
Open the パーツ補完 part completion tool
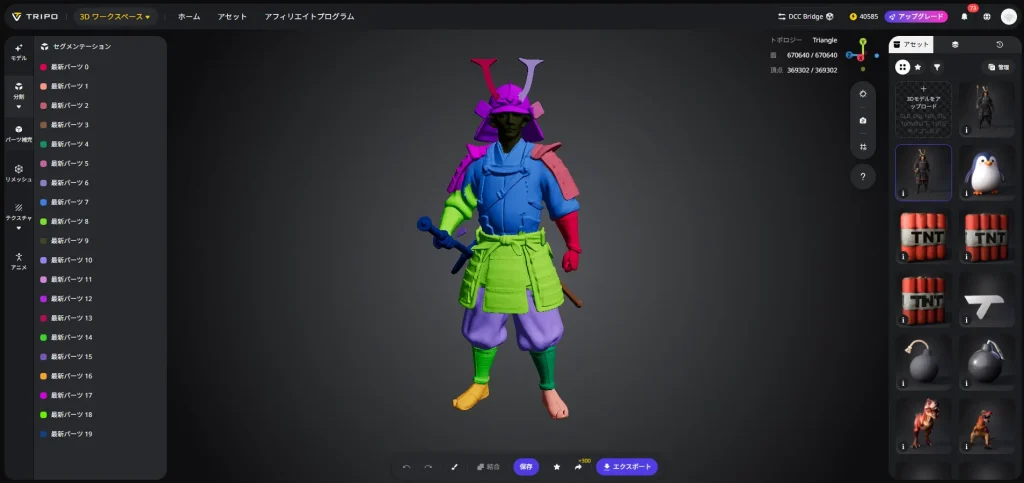pos(18,133)
